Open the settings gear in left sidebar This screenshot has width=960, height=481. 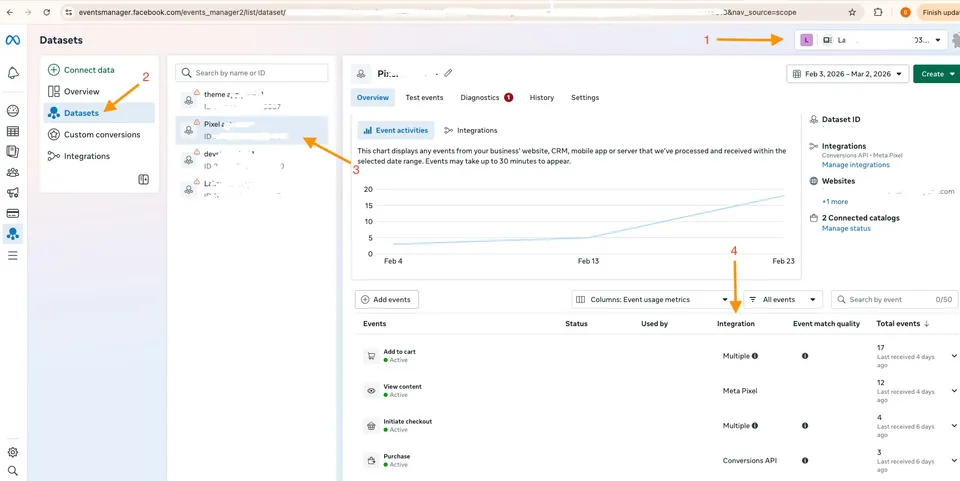coord(13,452)
